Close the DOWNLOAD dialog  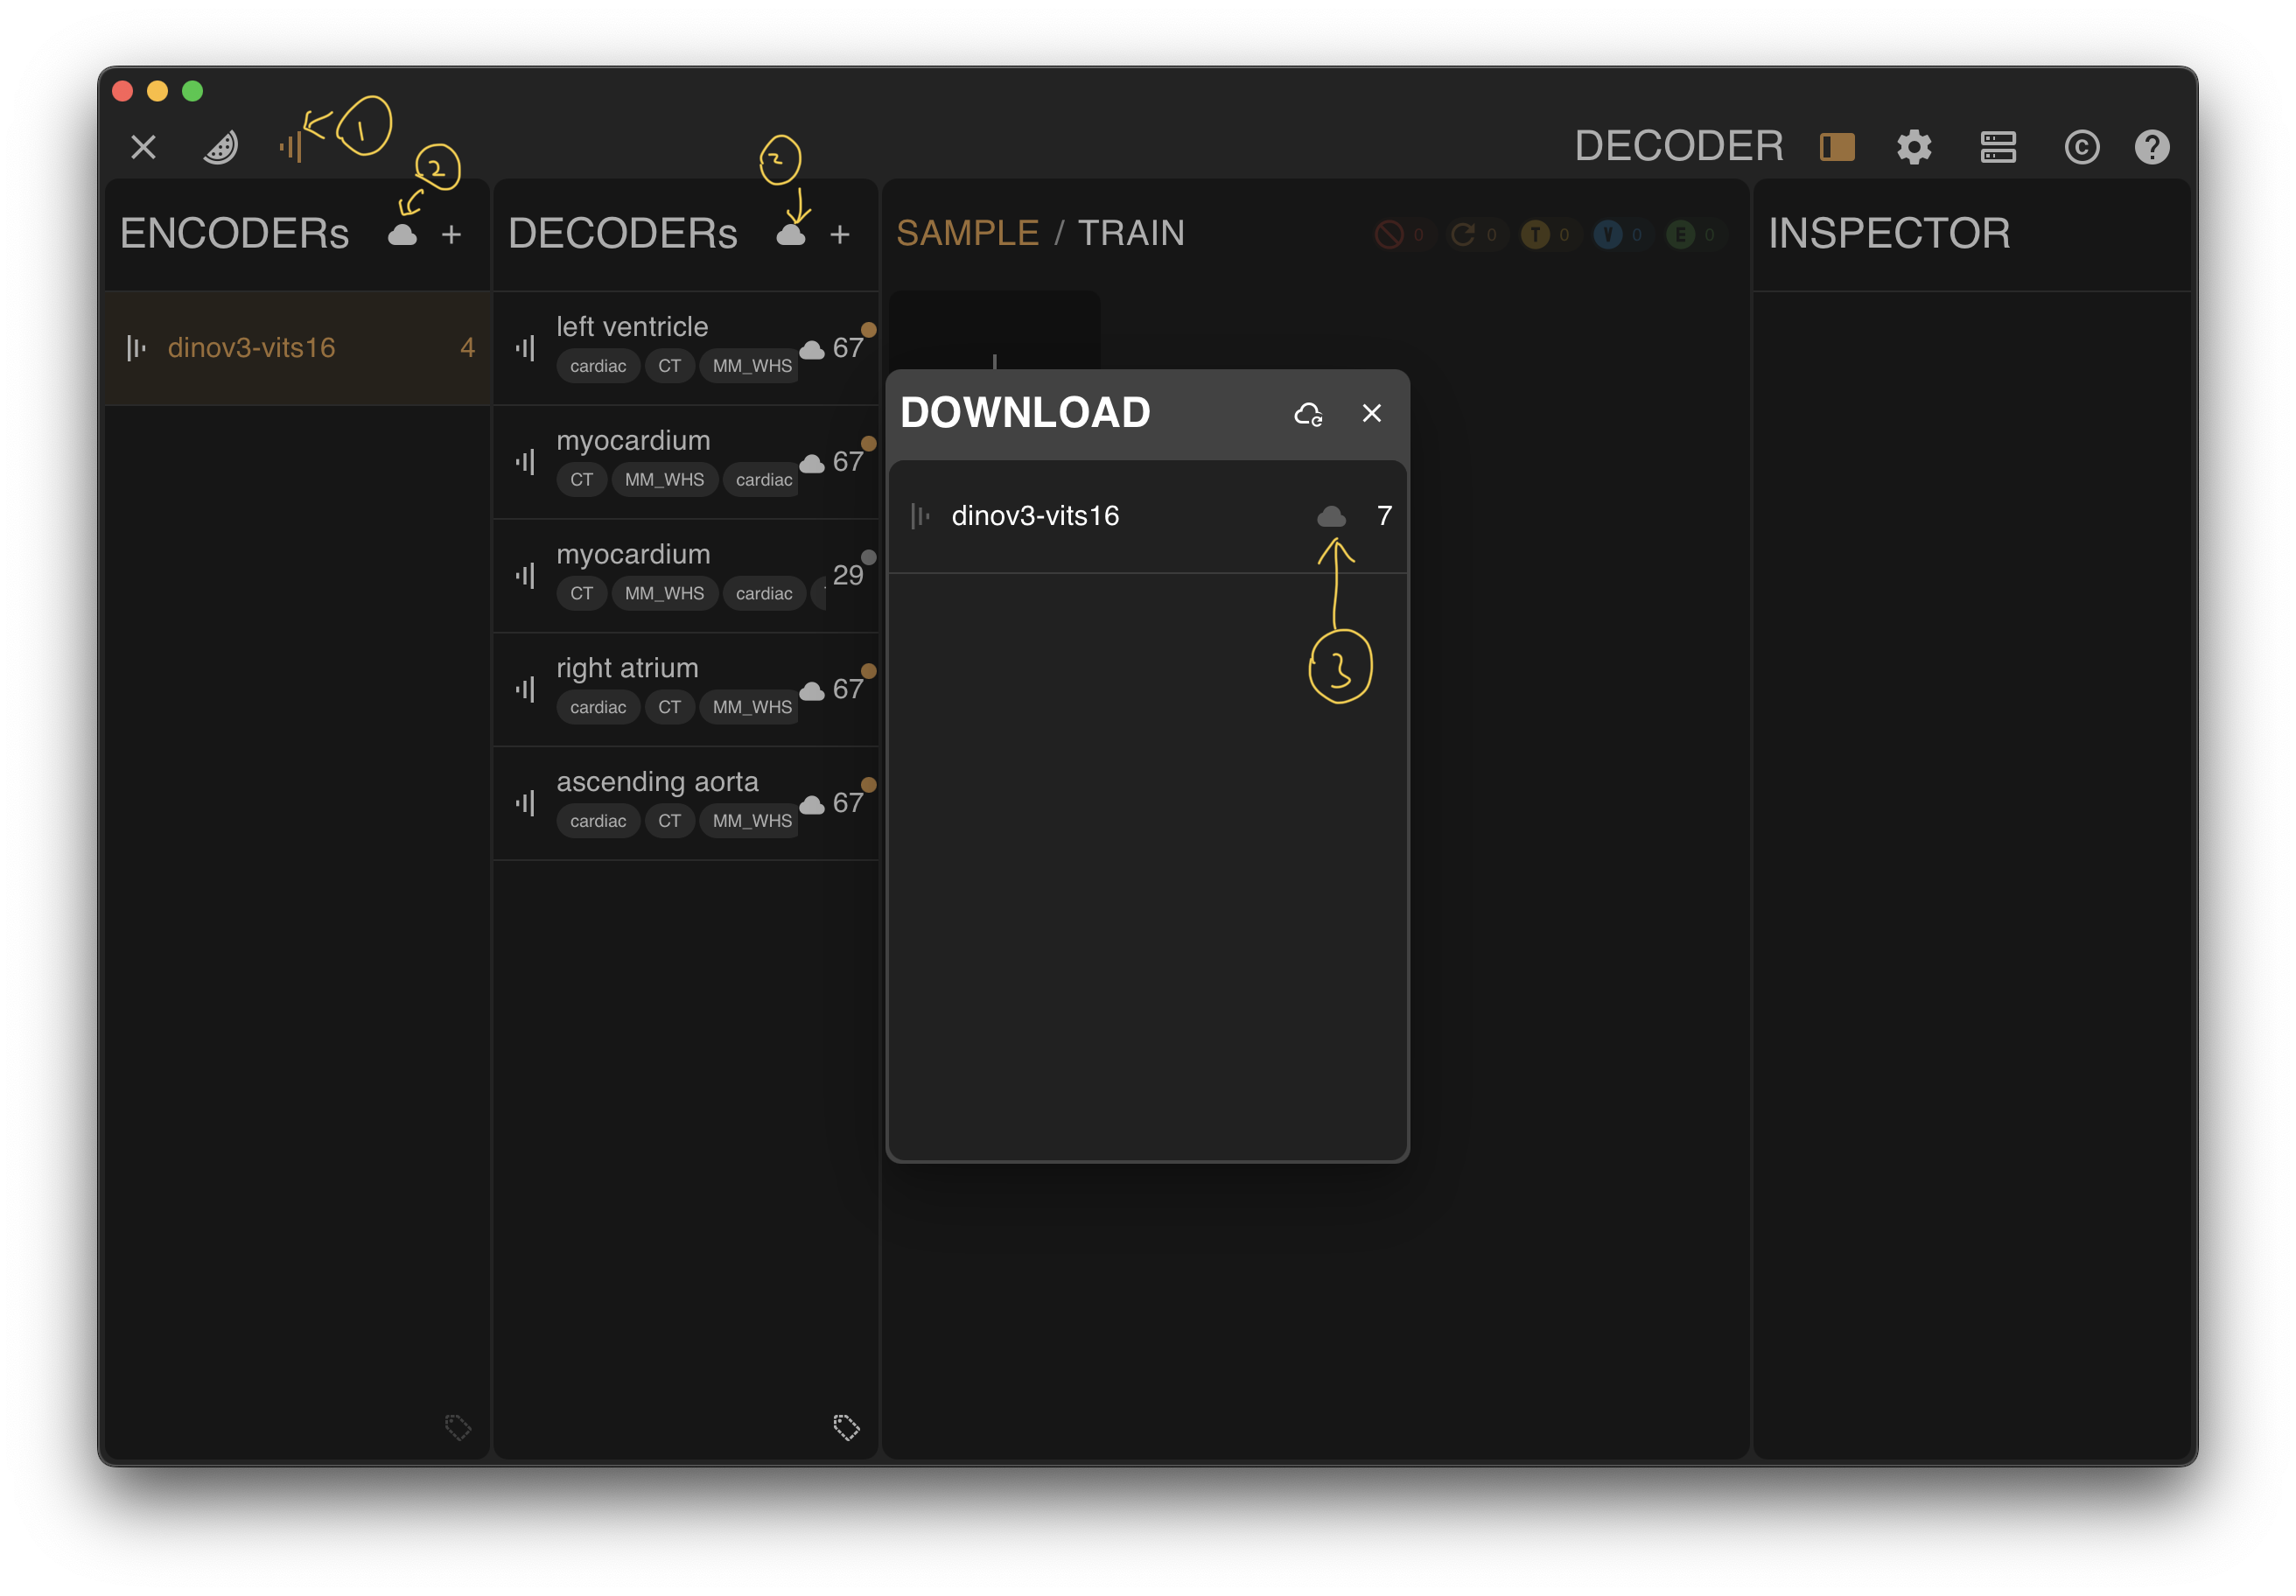tap(1371, 413)
